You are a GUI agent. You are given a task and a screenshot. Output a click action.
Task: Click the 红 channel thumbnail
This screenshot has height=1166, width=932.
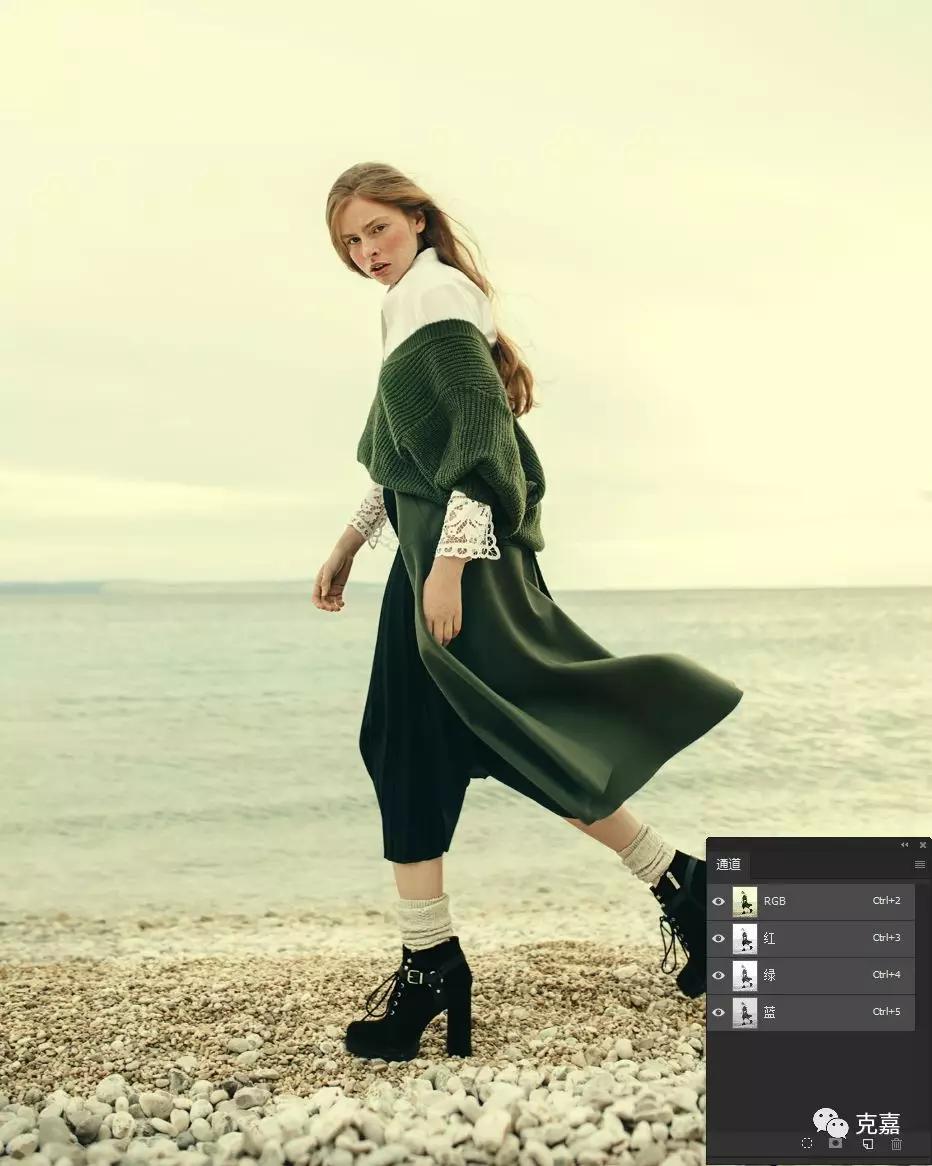[745, 938]
